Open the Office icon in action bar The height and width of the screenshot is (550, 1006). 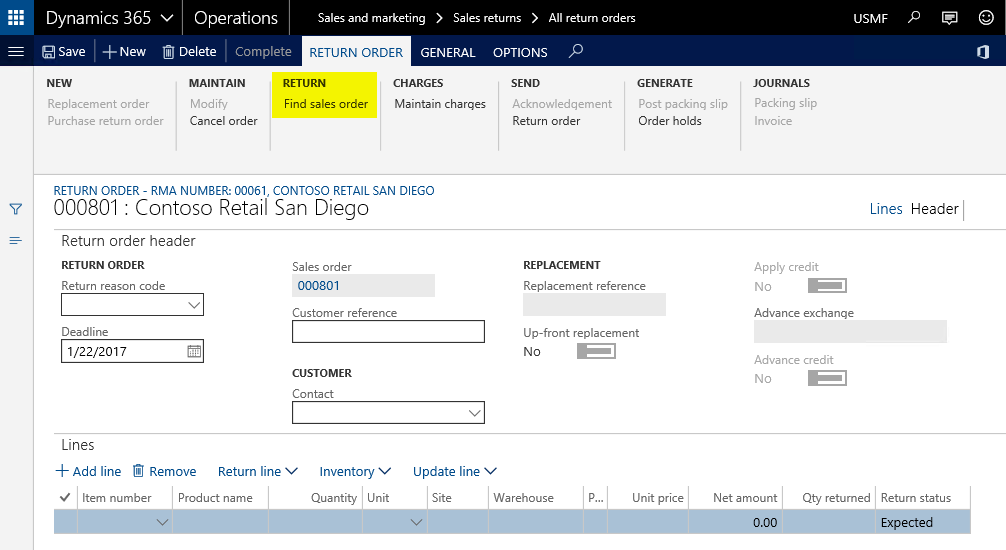(x=983, y=52)
